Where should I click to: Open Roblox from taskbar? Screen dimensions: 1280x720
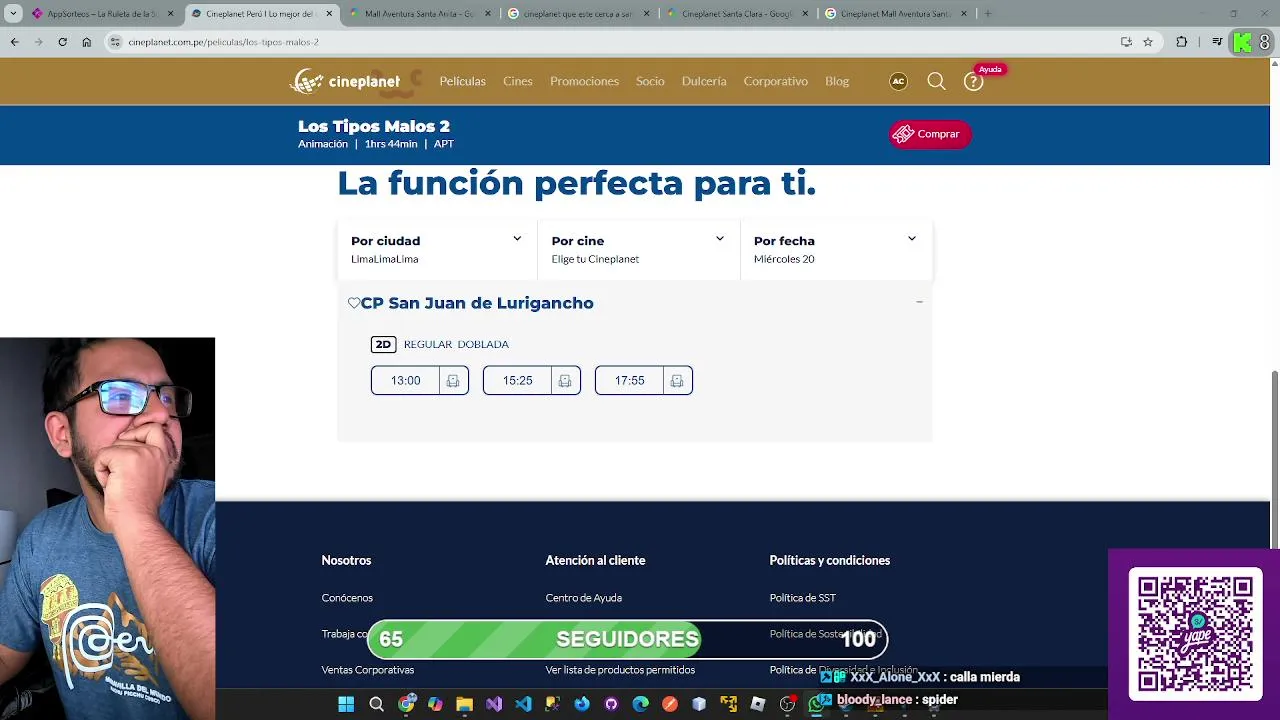point(758,704)
